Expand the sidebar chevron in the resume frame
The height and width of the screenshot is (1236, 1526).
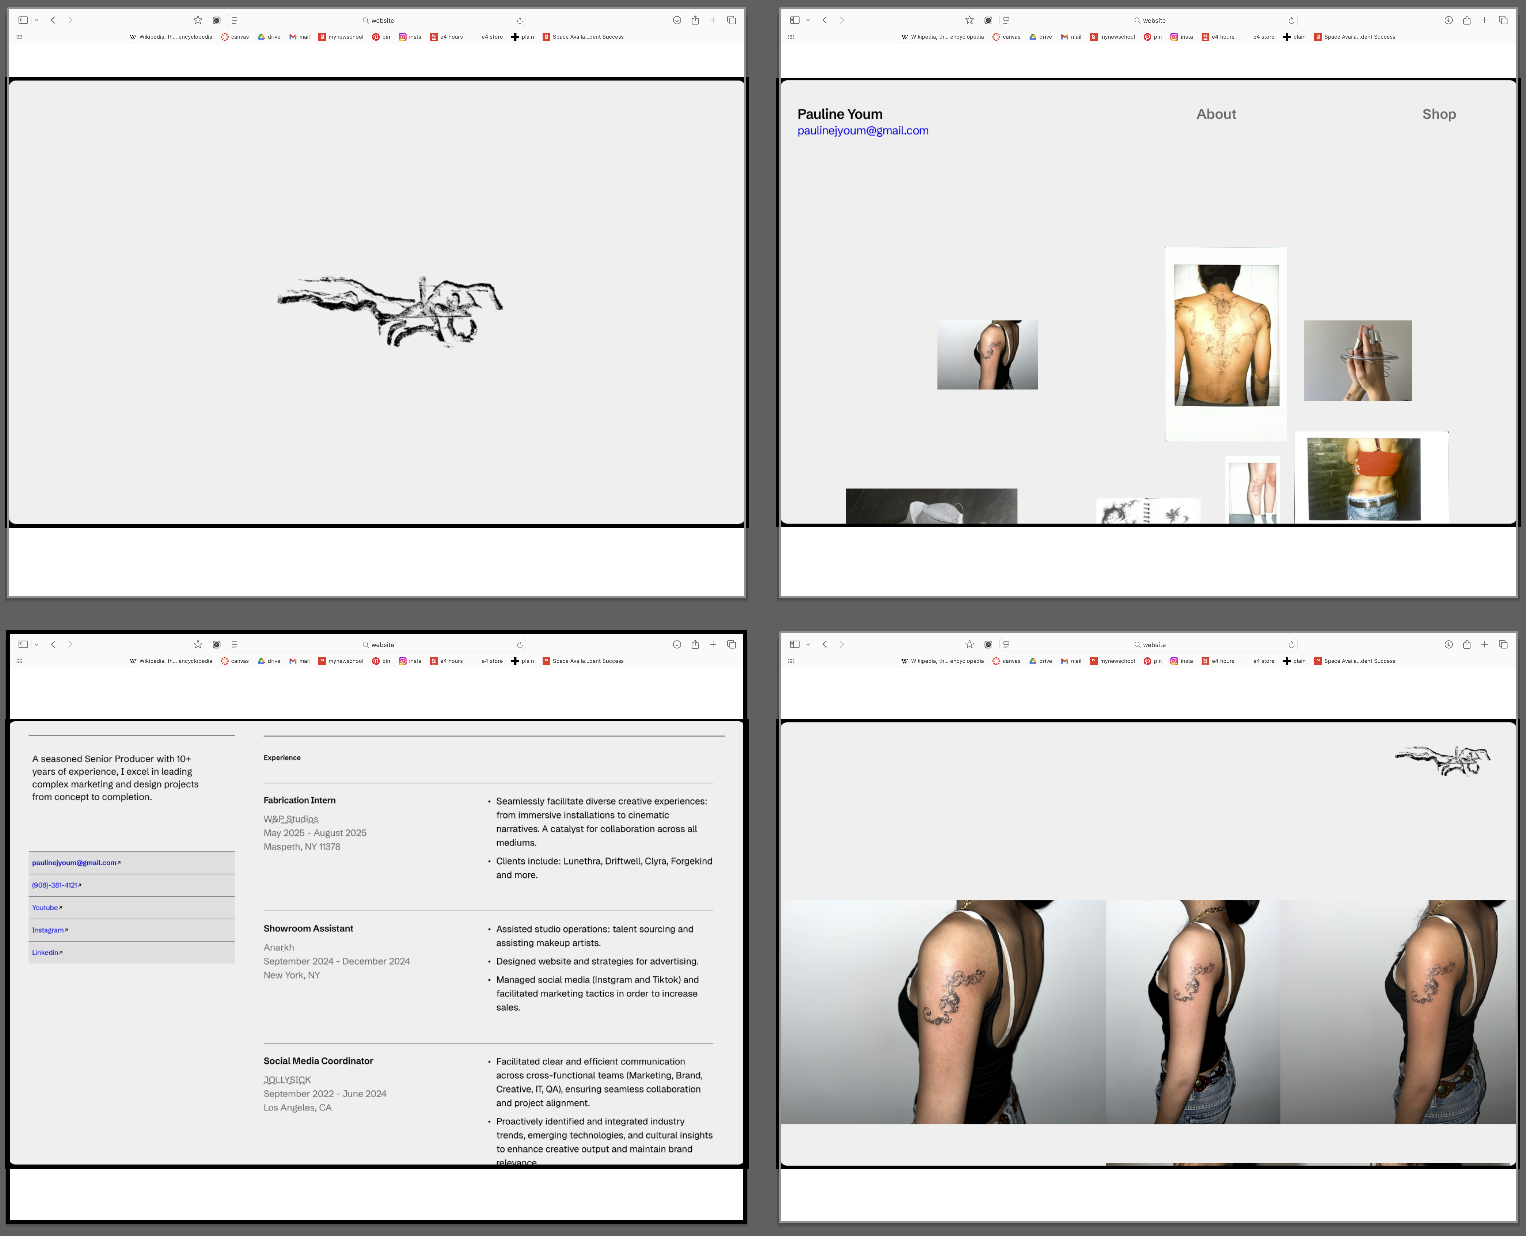point(37,644)
